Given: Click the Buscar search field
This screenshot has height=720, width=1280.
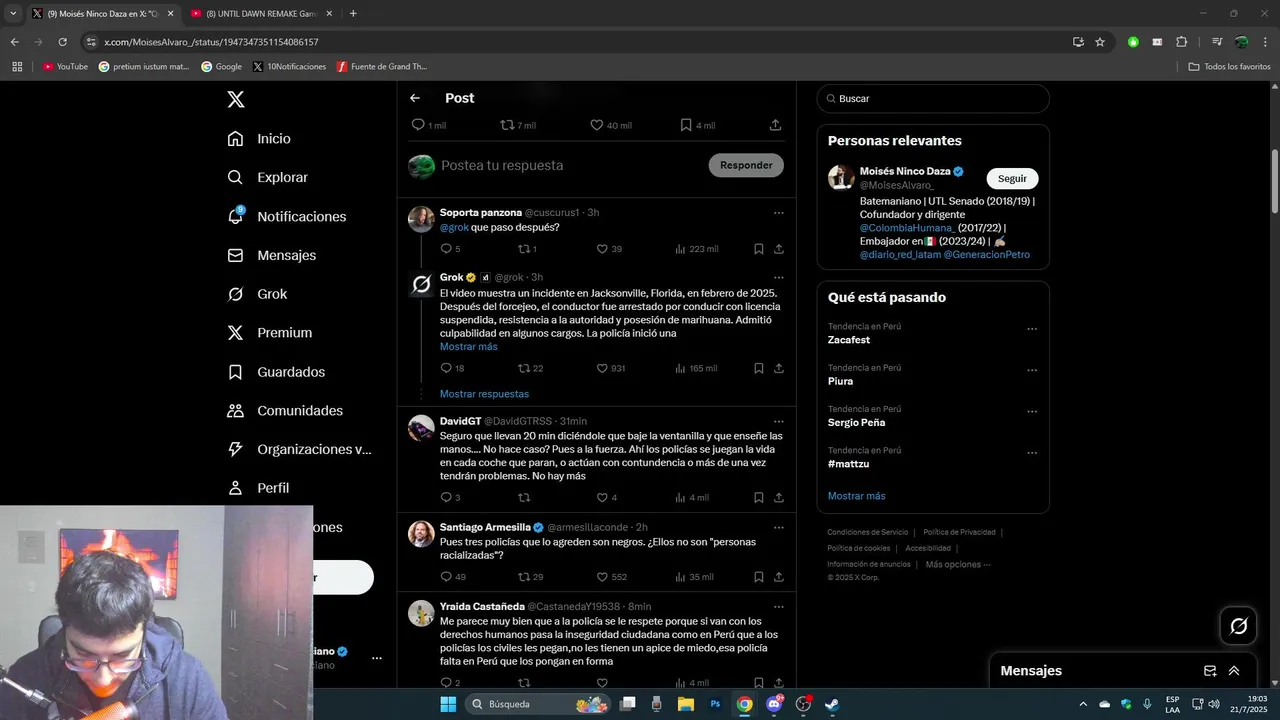Looking at the screenshot, I should [933, 98].
